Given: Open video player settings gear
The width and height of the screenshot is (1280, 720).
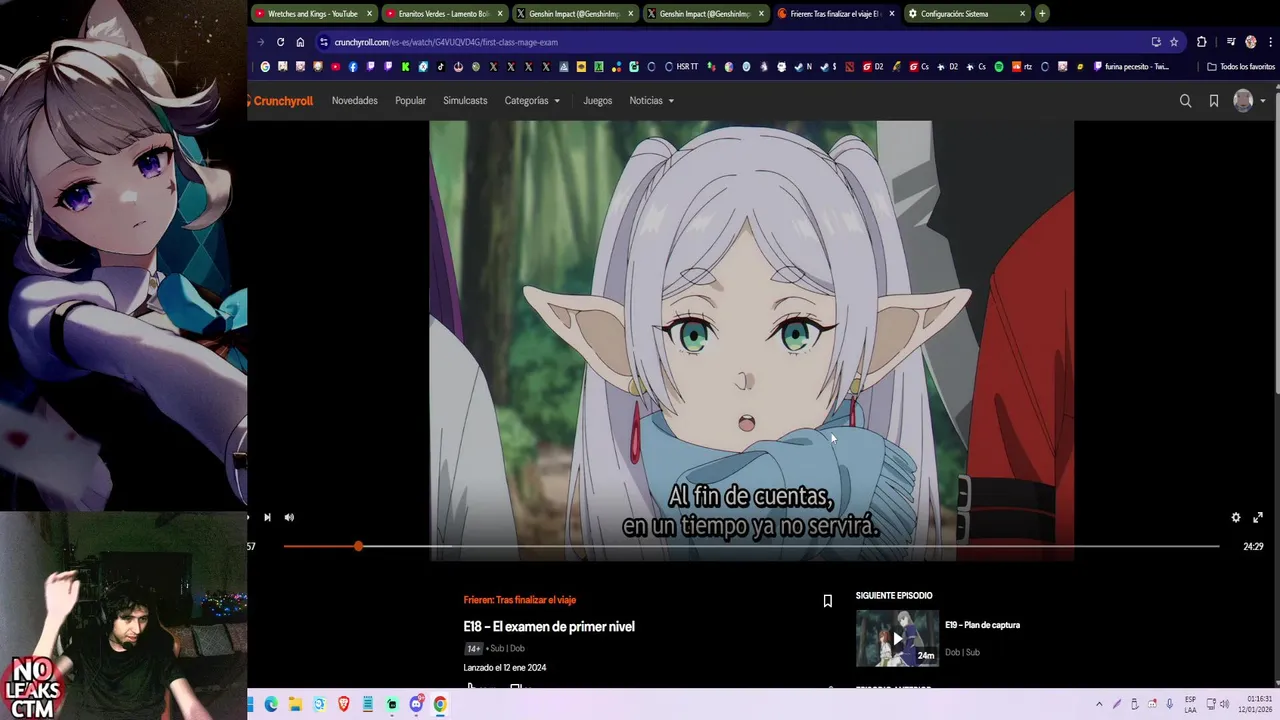Looking at the screenshot, I should pos(1236,517).
